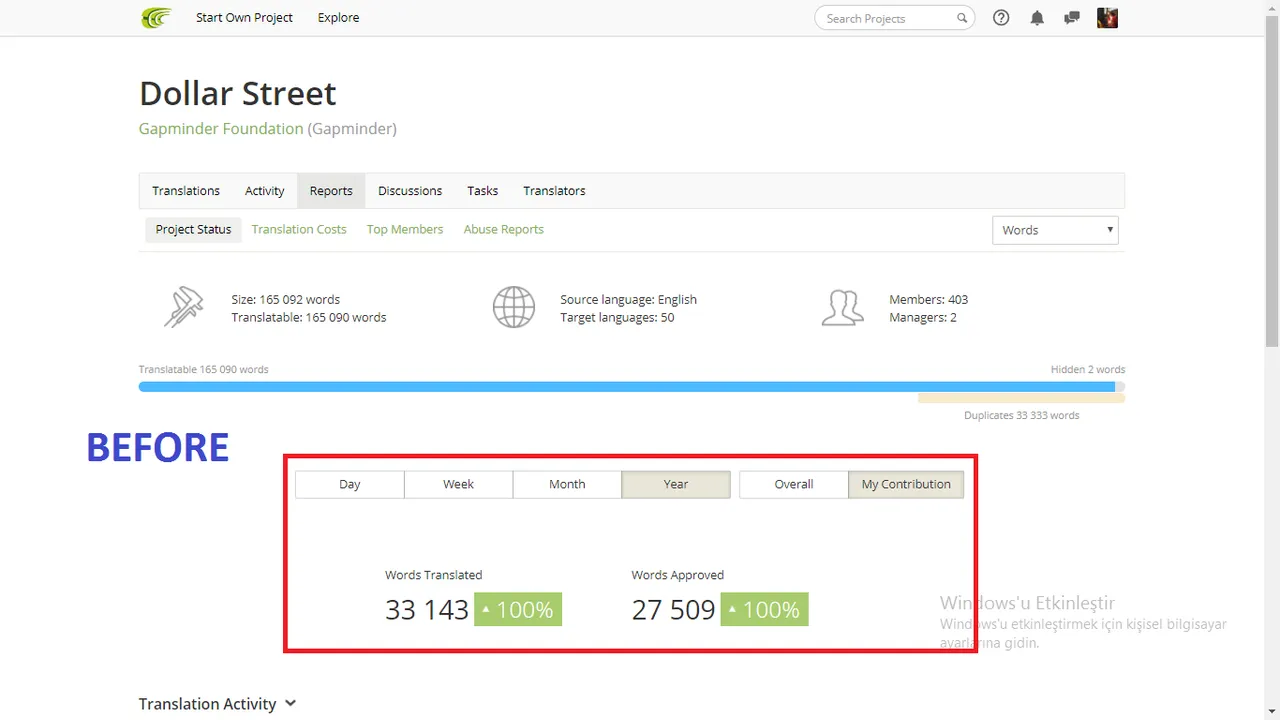
Task: Open the Words unit dropdown
Action: (1055, 230)
